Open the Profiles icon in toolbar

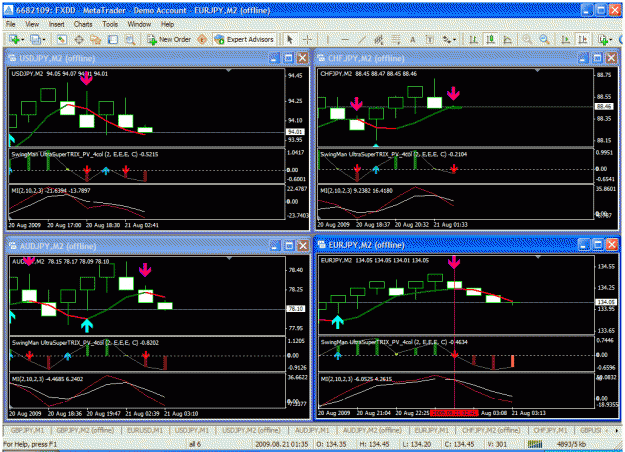tap(35, 39)
